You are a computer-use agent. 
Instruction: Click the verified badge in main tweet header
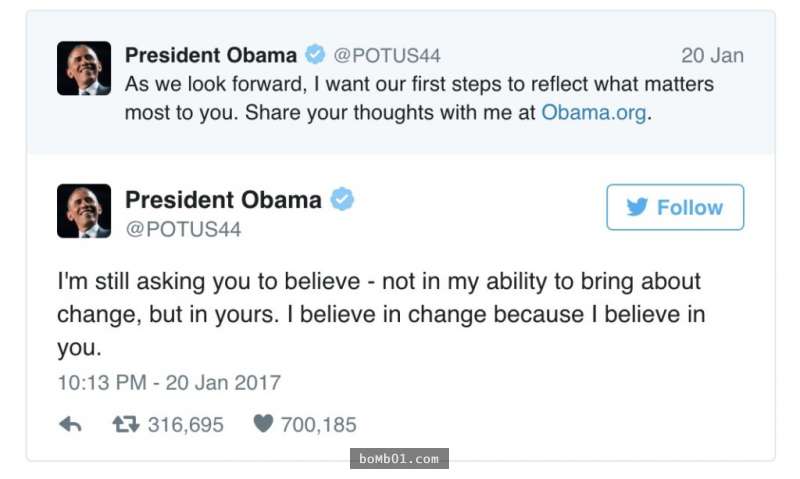coord(343,199)
